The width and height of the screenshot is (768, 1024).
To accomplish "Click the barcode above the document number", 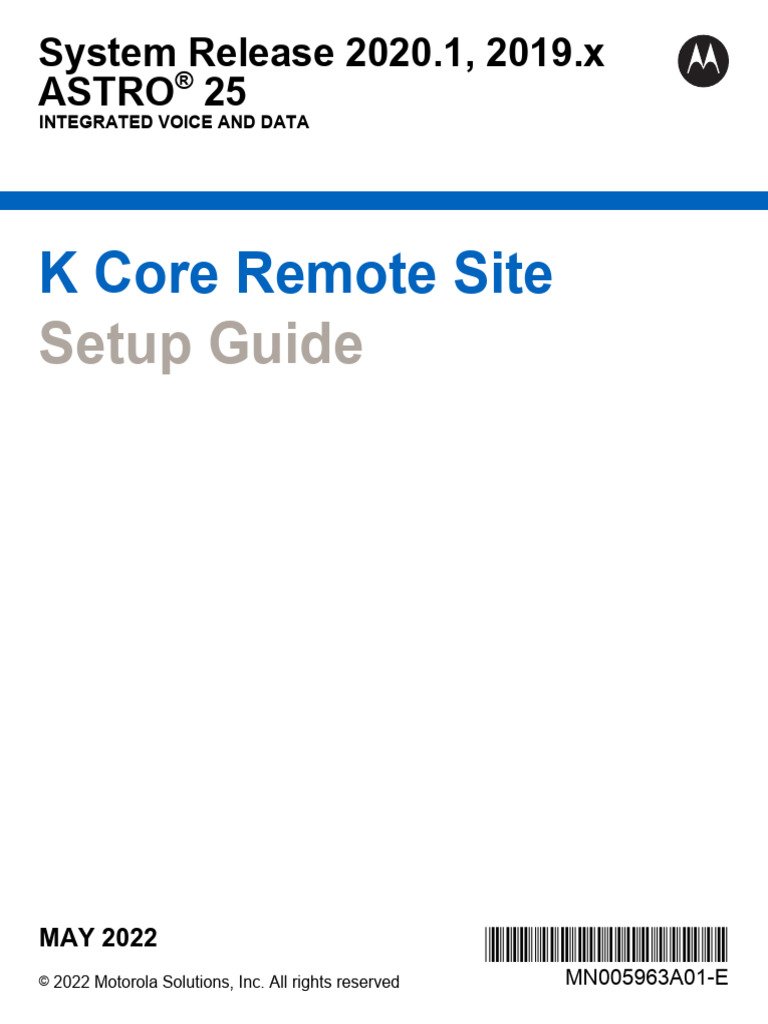I will [607, 945].
